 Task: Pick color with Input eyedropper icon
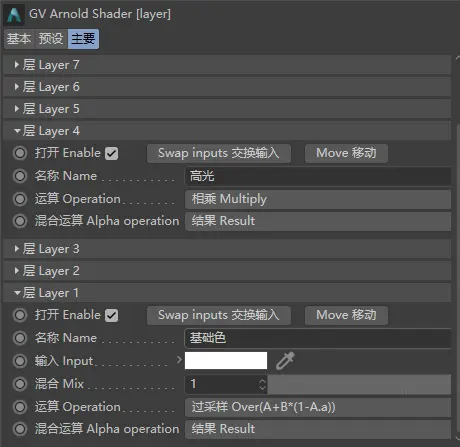click(x=285, y=361)
